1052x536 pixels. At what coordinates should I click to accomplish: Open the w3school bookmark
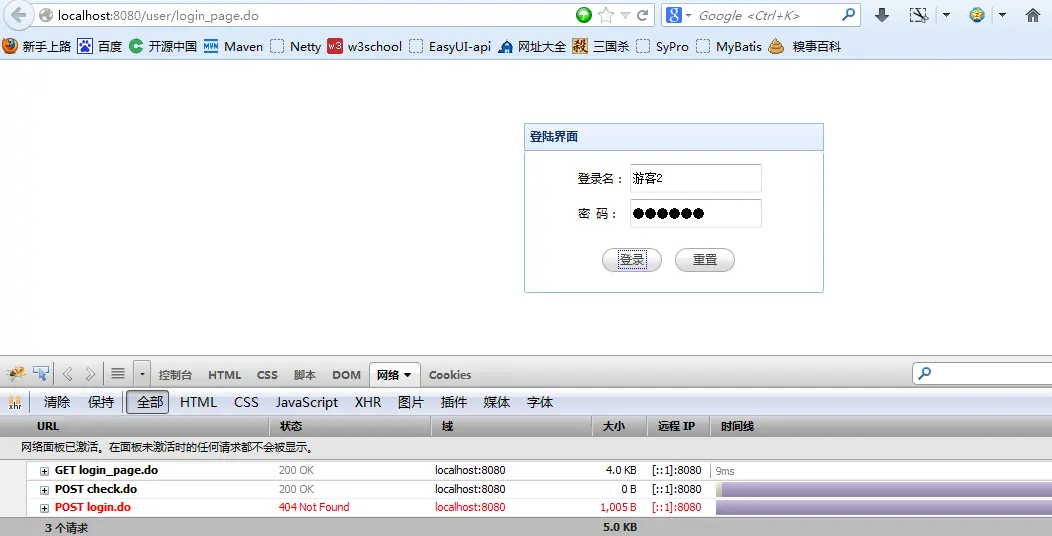pyautogui.click(x=364, y=46)
